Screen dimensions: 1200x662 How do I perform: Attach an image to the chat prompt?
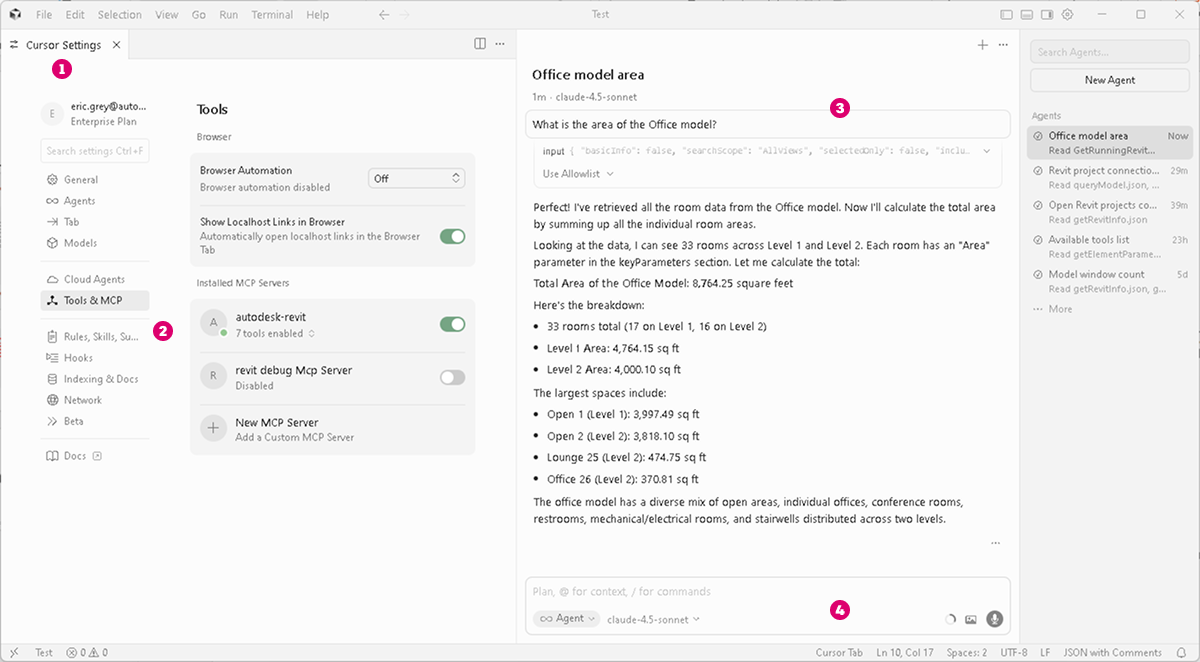click(x=970, y=619)
